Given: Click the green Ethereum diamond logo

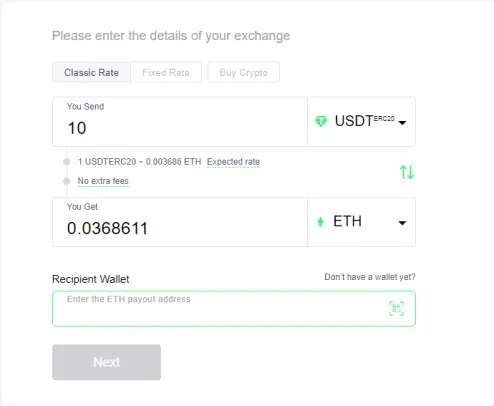Looking at the screenshot, I should coord(320,222).
